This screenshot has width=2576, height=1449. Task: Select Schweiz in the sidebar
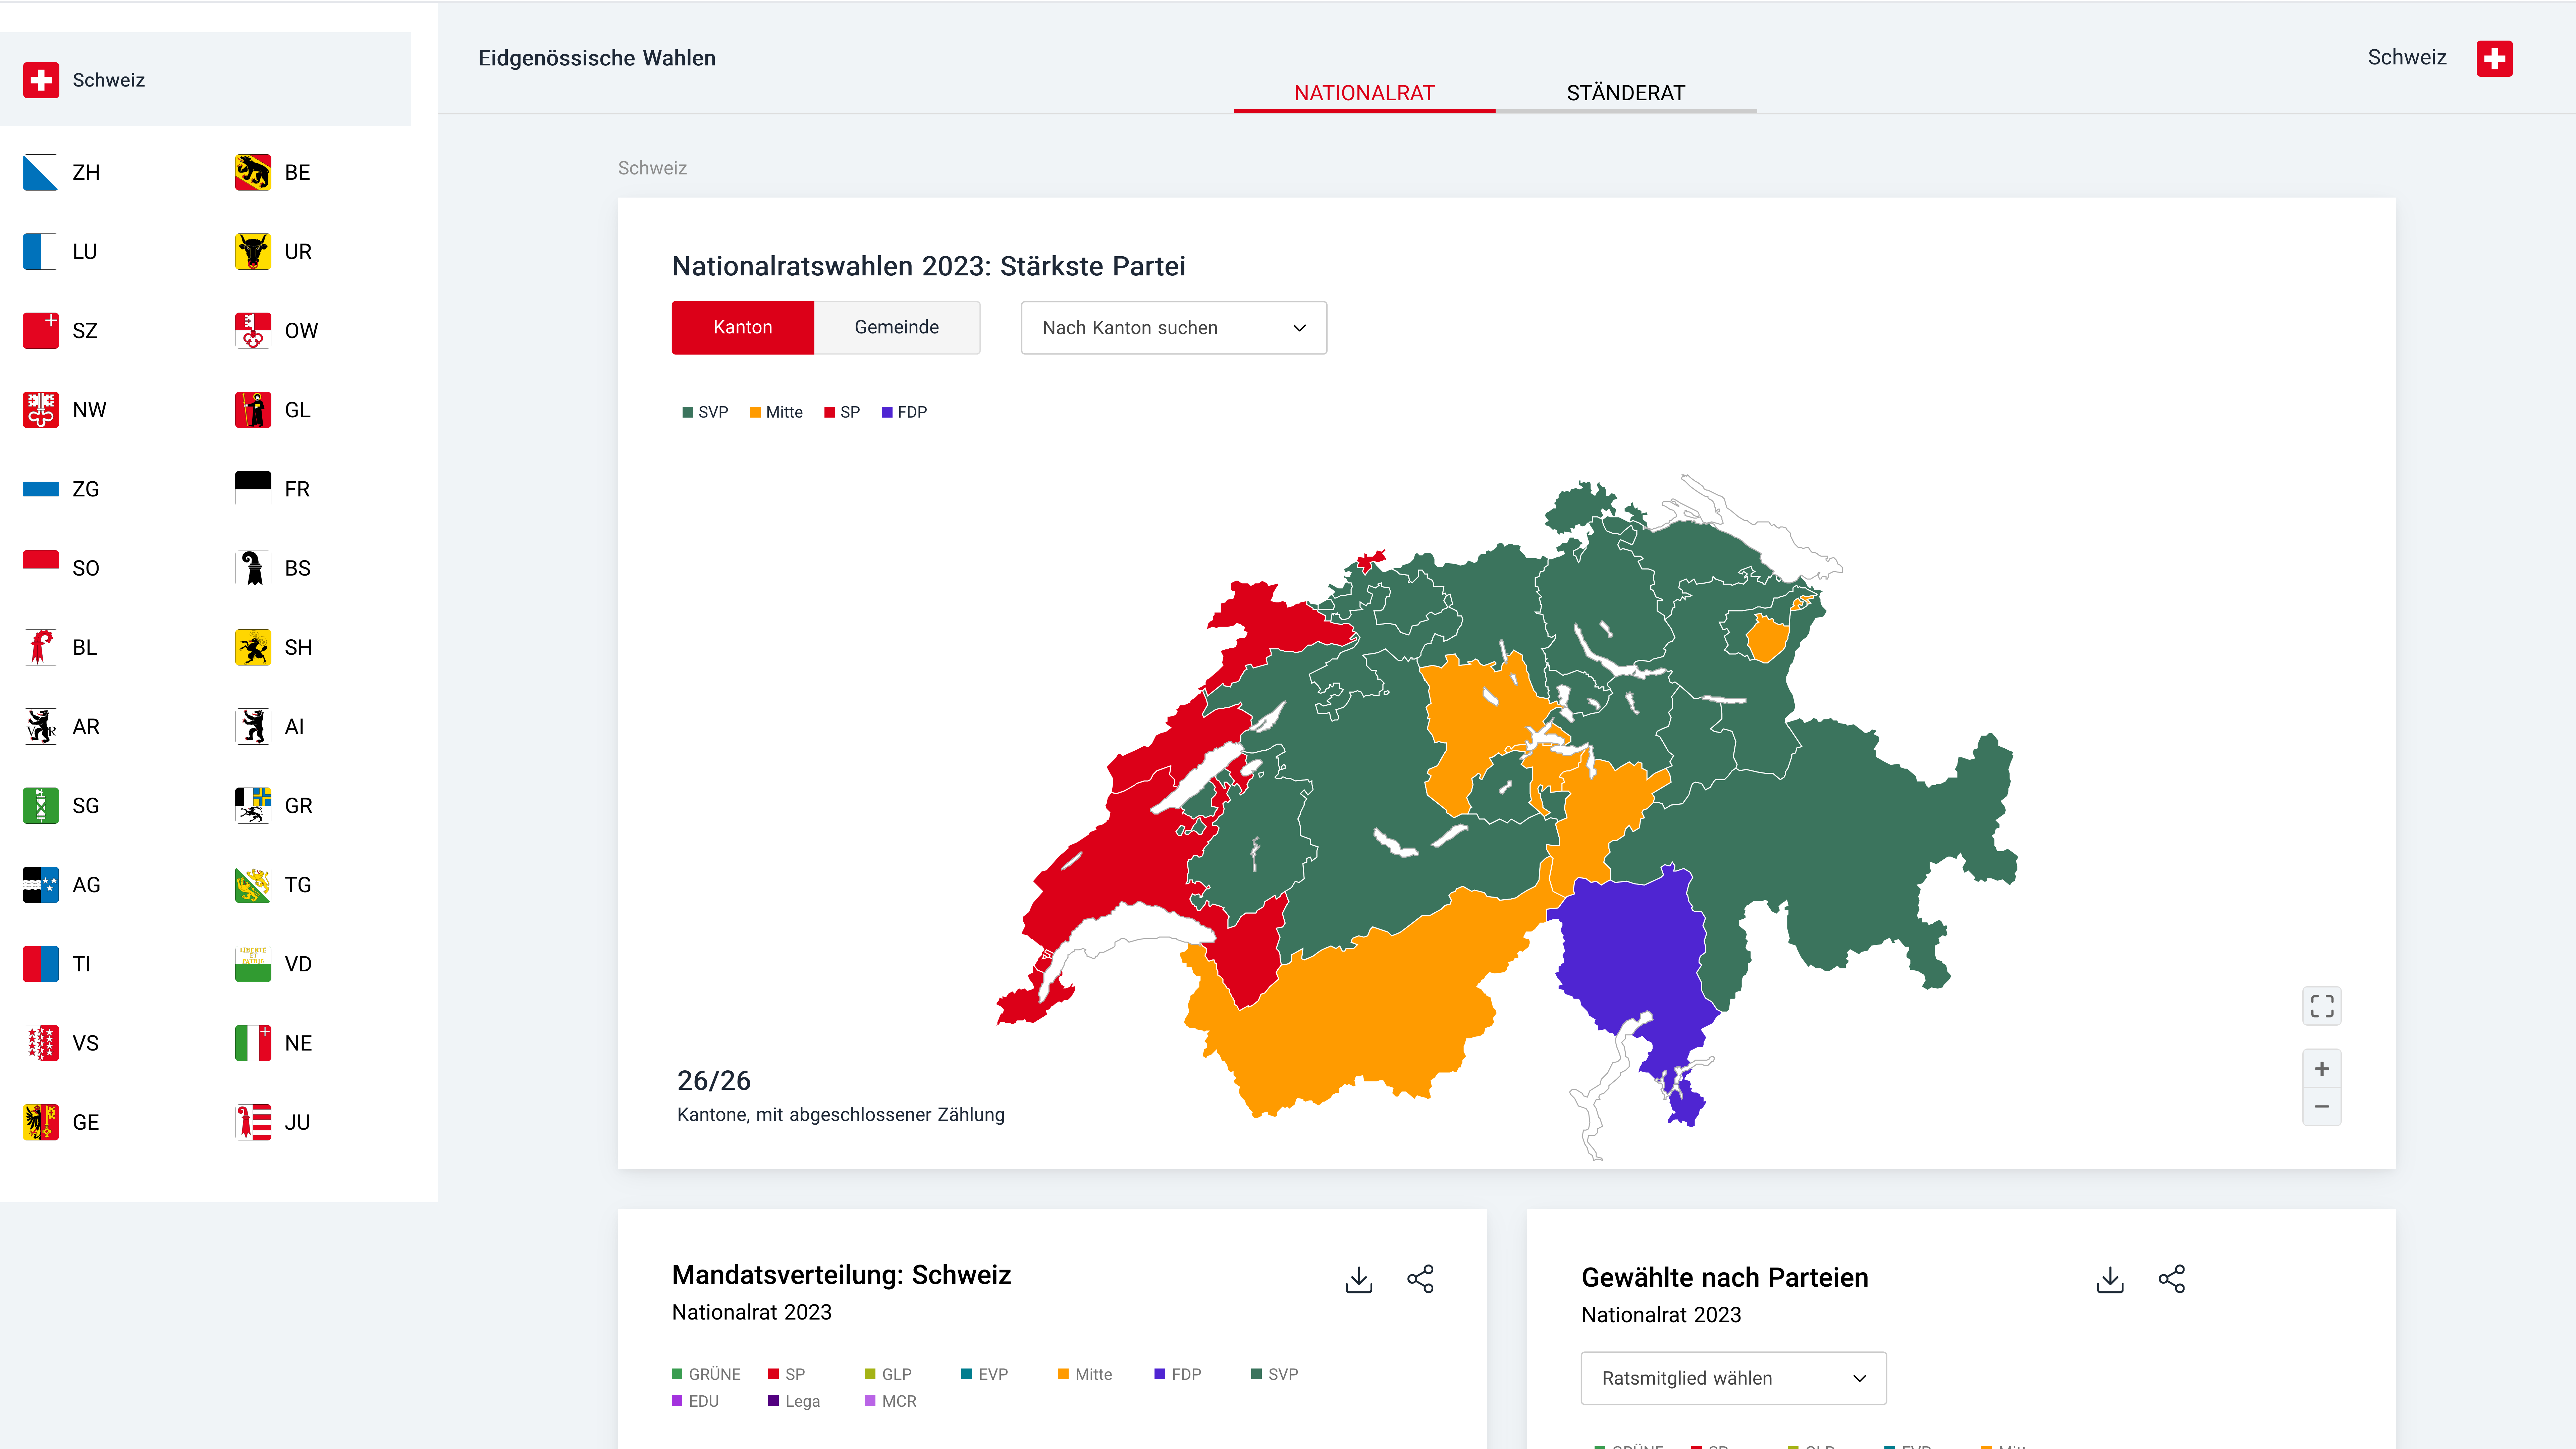[205, 79]
